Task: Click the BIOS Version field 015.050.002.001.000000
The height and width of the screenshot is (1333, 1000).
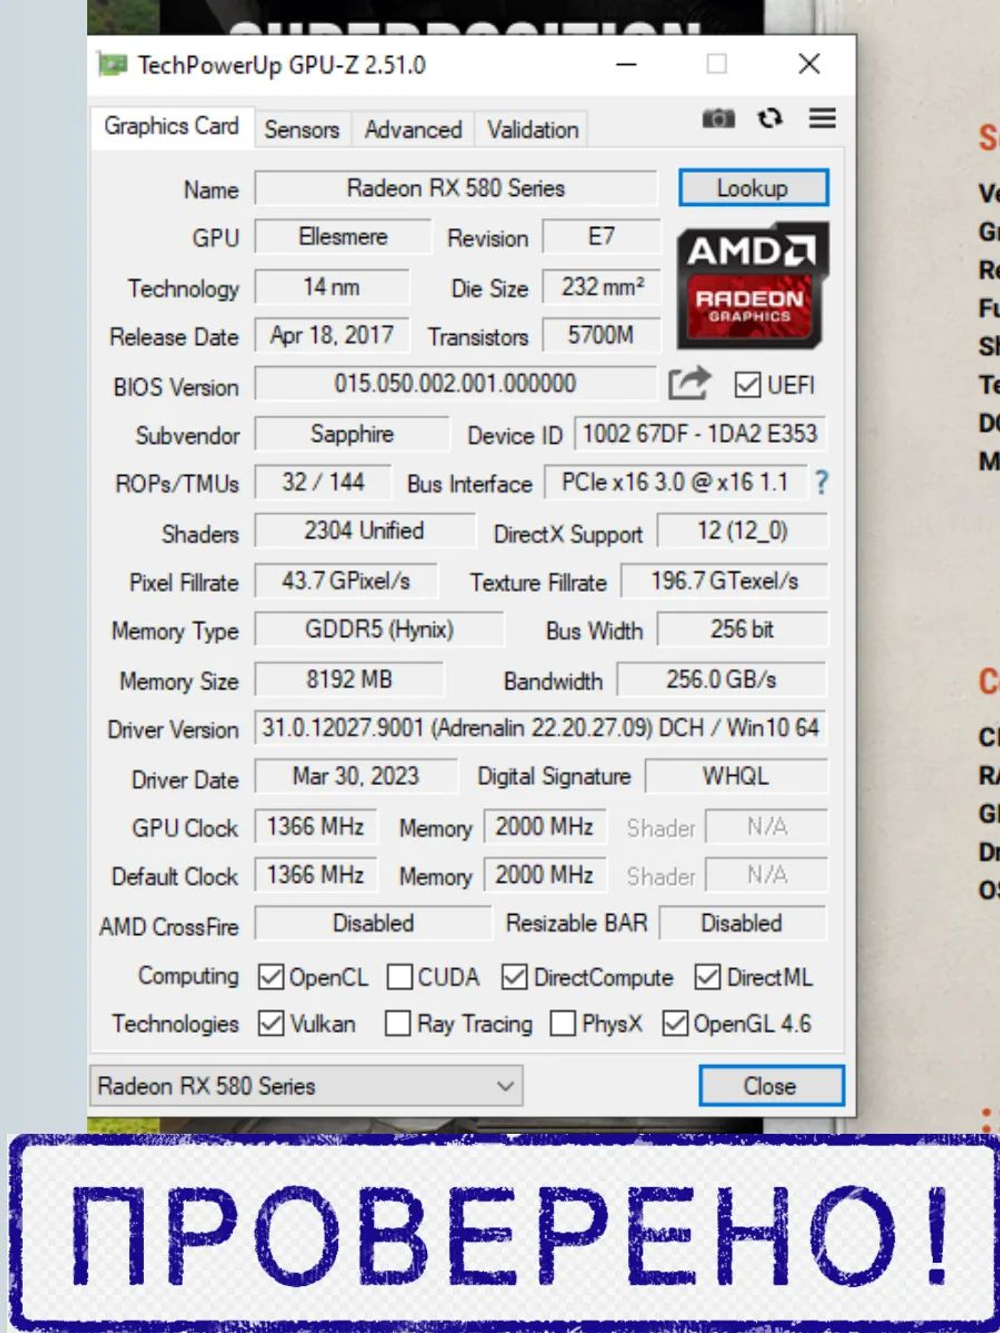Action: pyautogui.click(x=455, y=384)
